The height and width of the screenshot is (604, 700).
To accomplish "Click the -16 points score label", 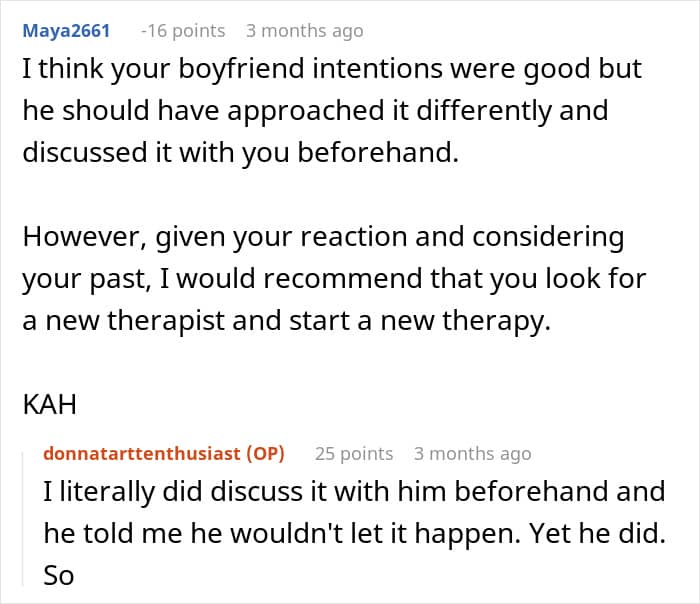I will pos(183,31).
